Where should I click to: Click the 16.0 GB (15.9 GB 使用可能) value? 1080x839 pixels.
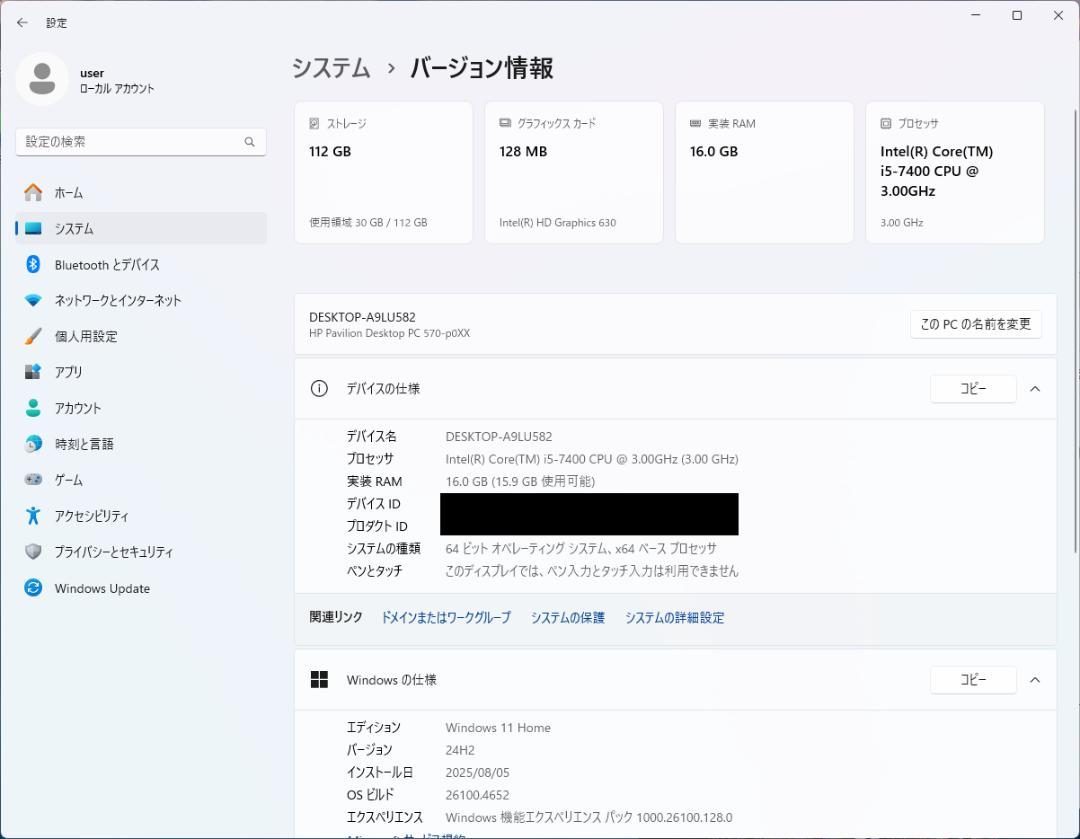pyautogui.click(x=520, y=481)
